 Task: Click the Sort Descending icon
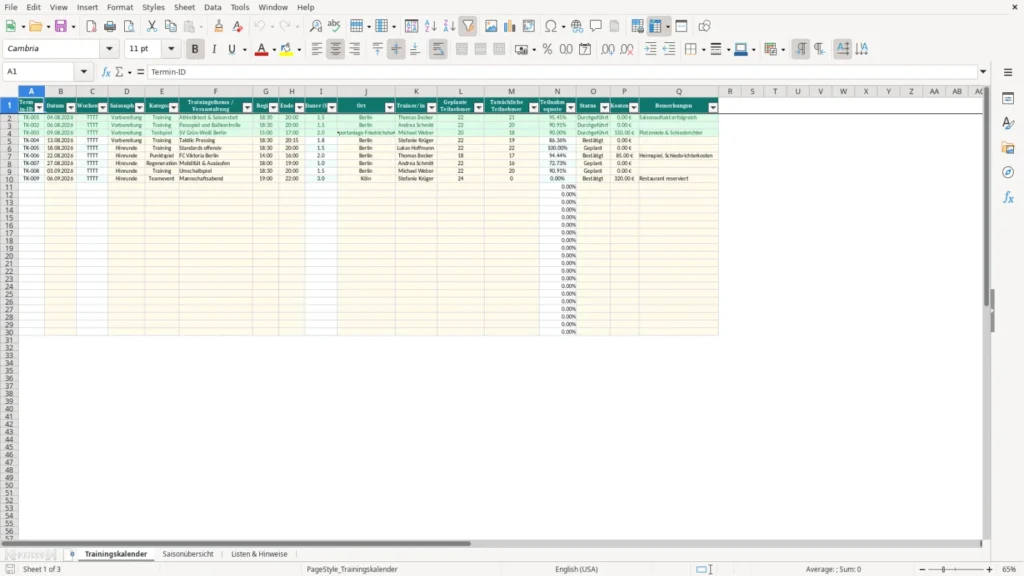point(449,26)
